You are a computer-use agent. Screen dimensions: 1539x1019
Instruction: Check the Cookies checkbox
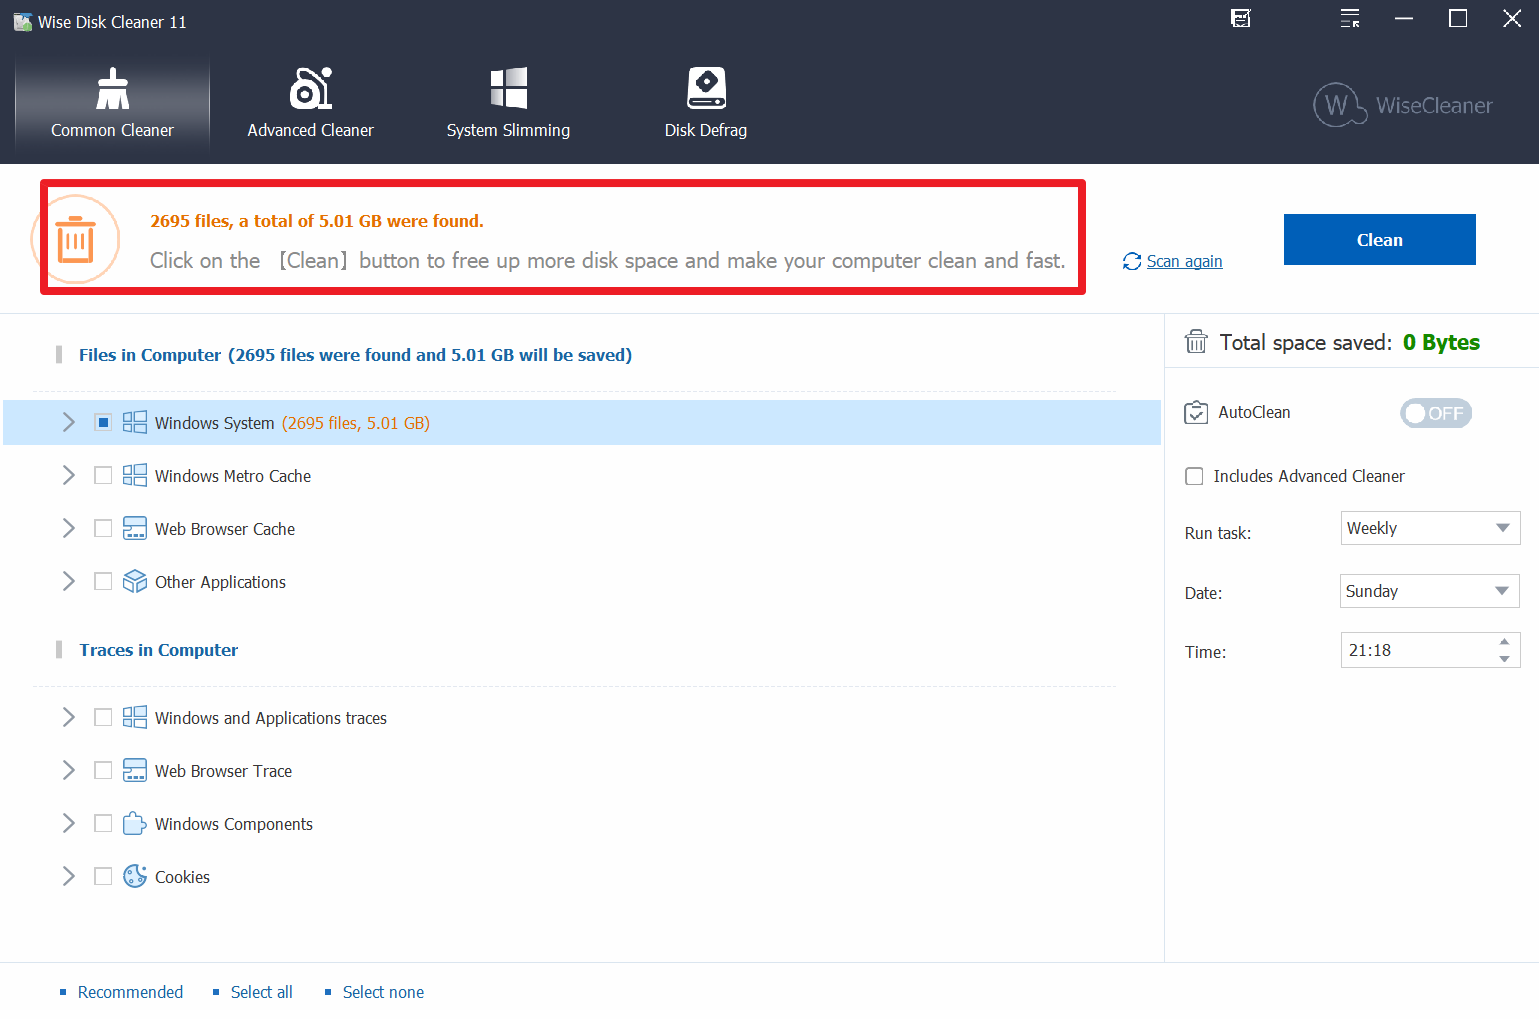[x=103, y=876]
